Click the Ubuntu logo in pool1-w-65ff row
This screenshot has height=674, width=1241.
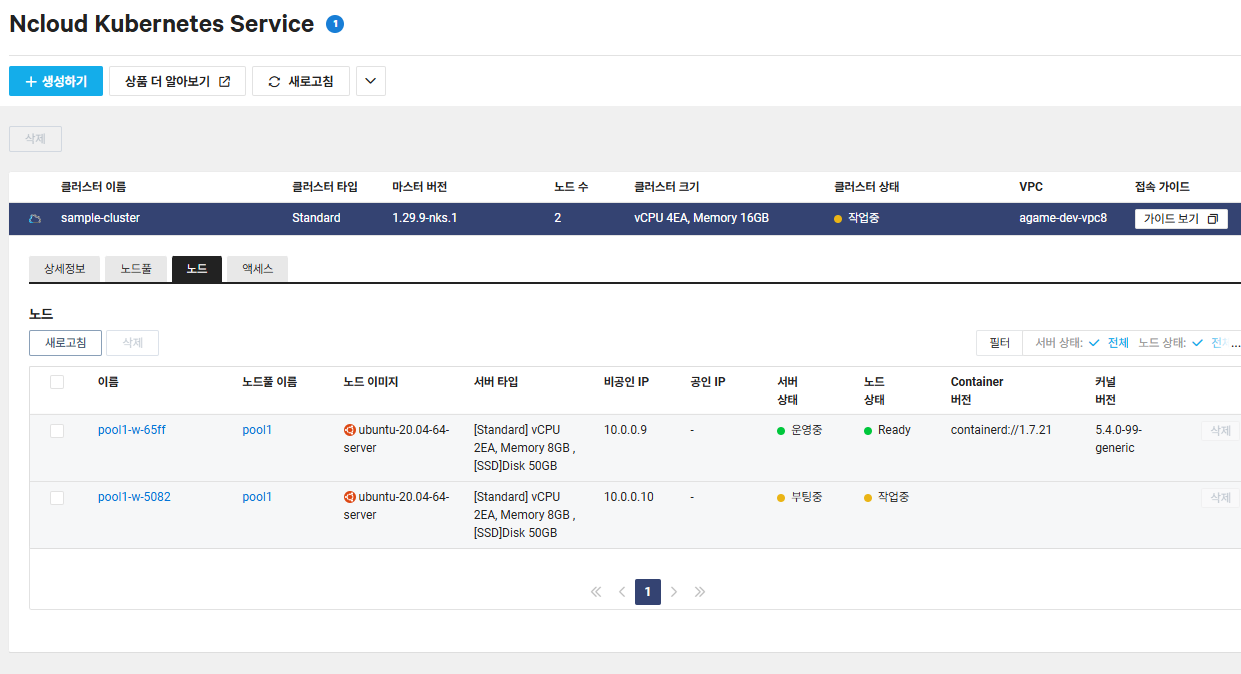pyautogui.click(x=349, y=430)
